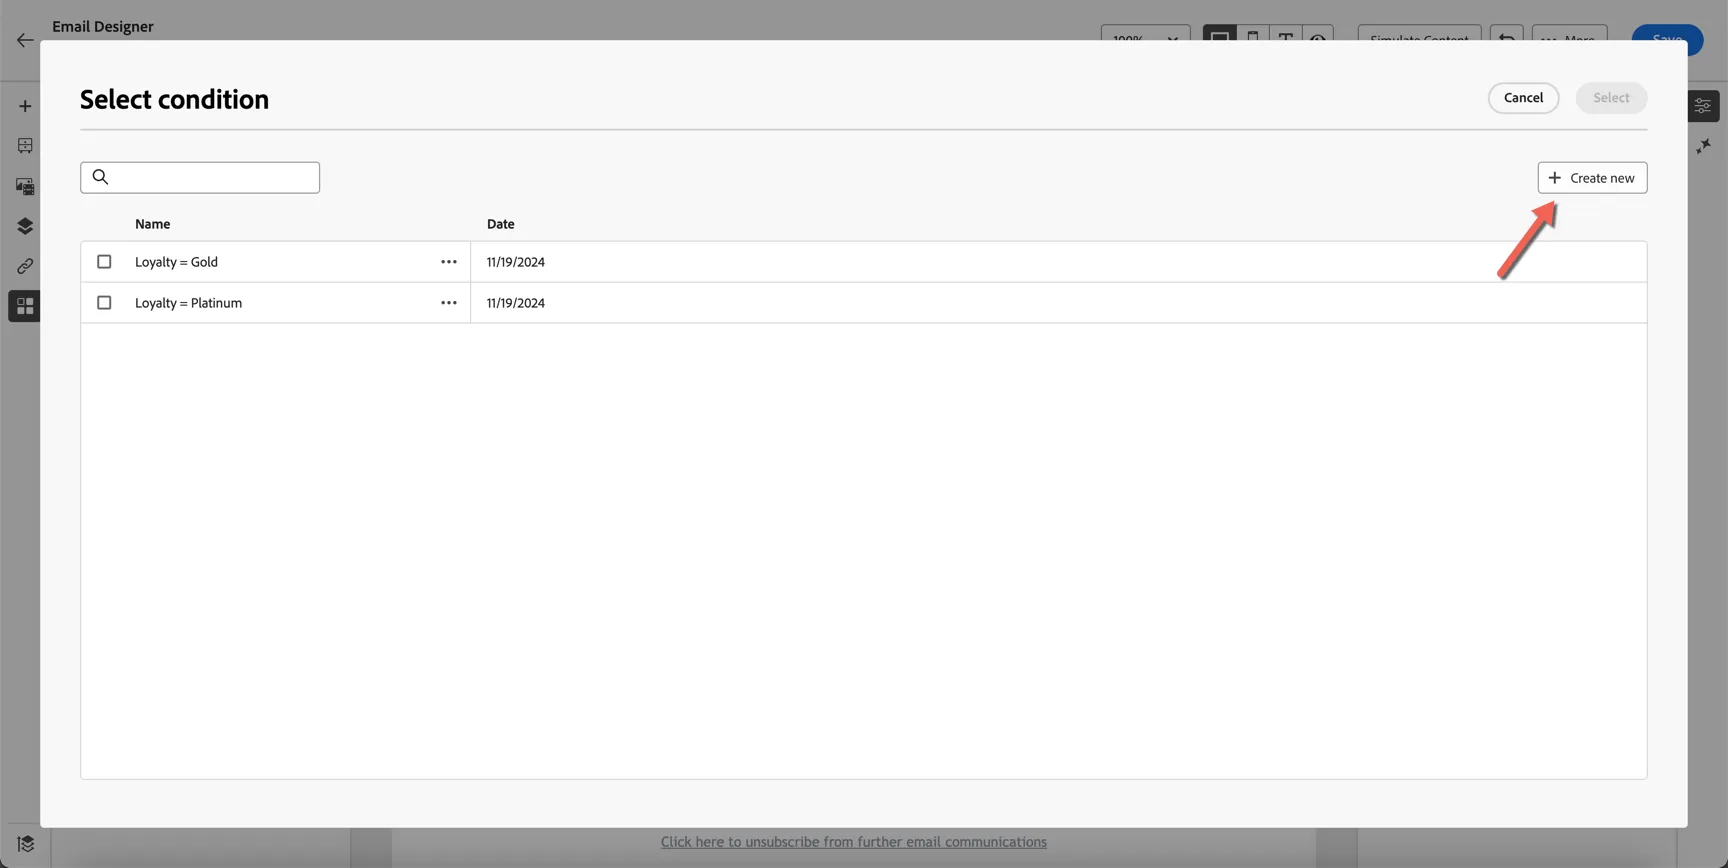Click the bottom-left layers list icon

coord(26,844)
